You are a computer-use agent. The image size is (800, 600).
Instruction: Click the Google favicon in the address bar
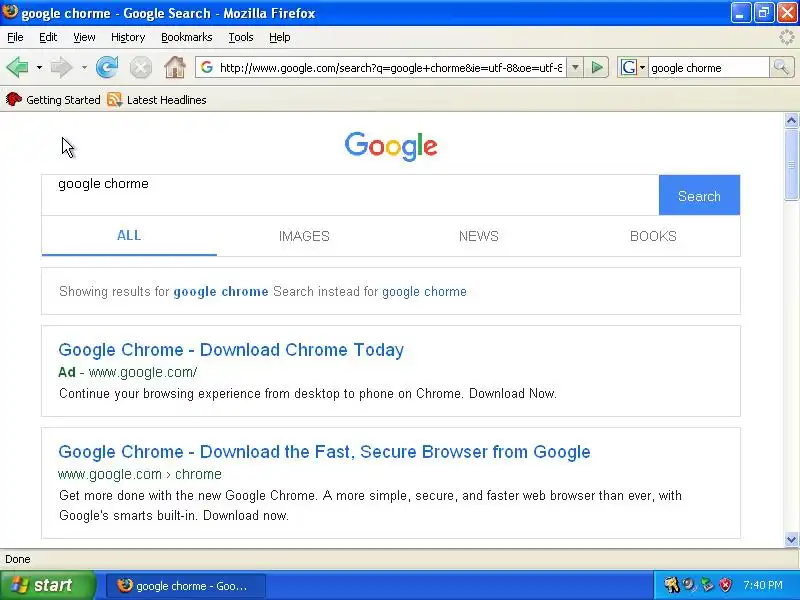pyautogui.click(x=206, y=67)
